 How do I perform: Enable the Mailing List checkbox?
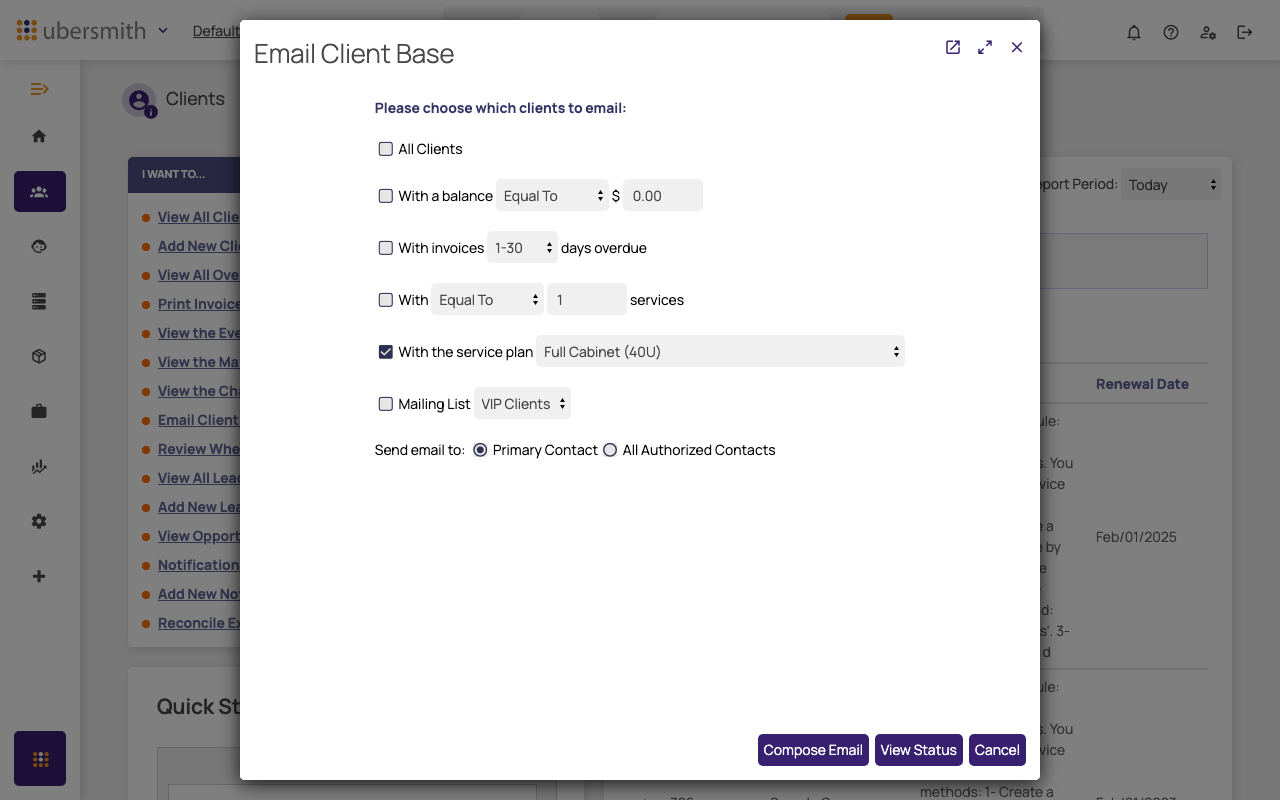(x=386, y=404)
